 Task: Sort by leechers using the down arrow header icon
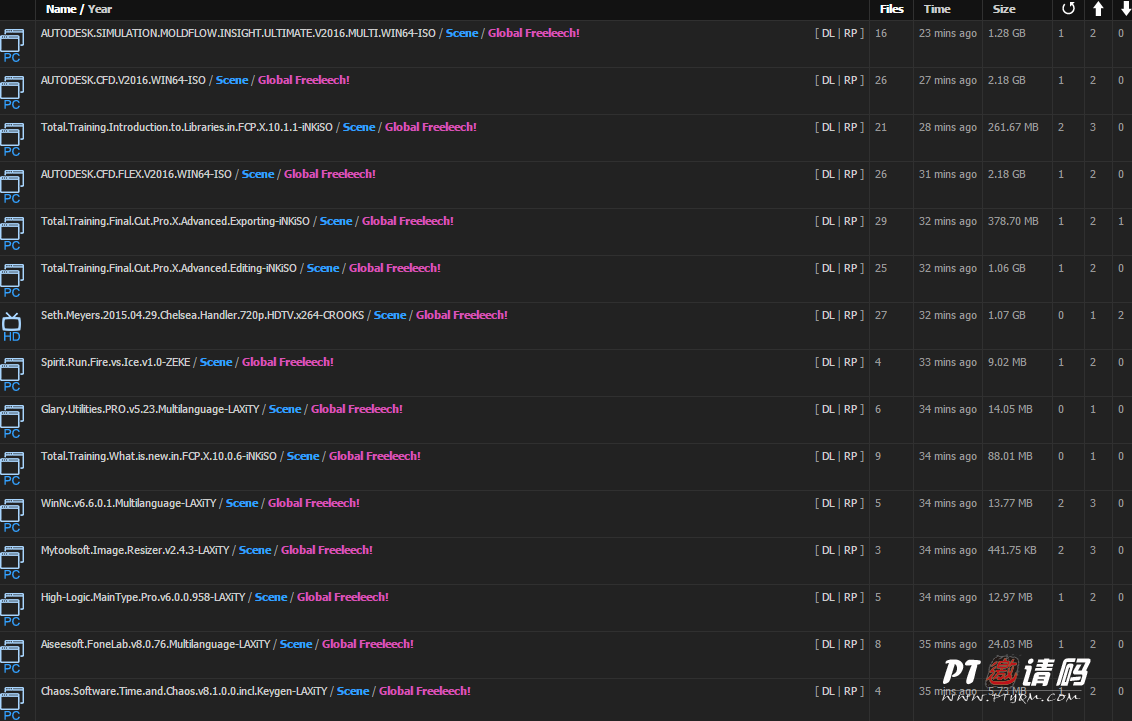pos(1125,9)
